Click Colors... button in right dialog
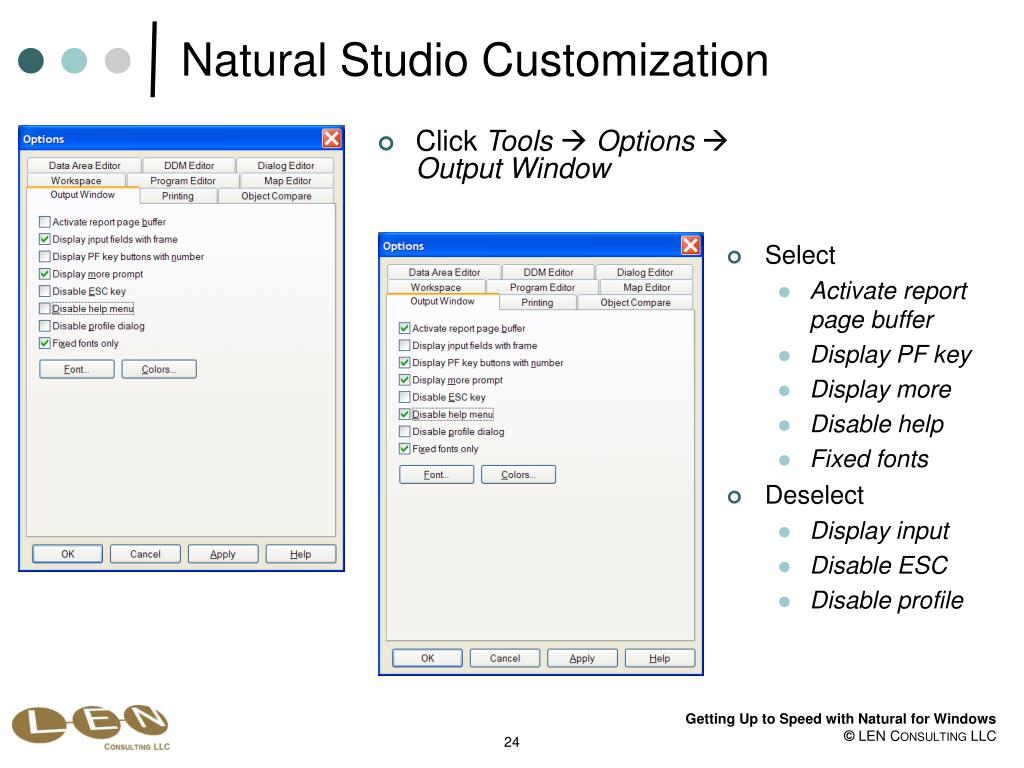Image resolution: width=1024 pixels, height=768 pixels. pyautogui.click(x=519, y=474)
